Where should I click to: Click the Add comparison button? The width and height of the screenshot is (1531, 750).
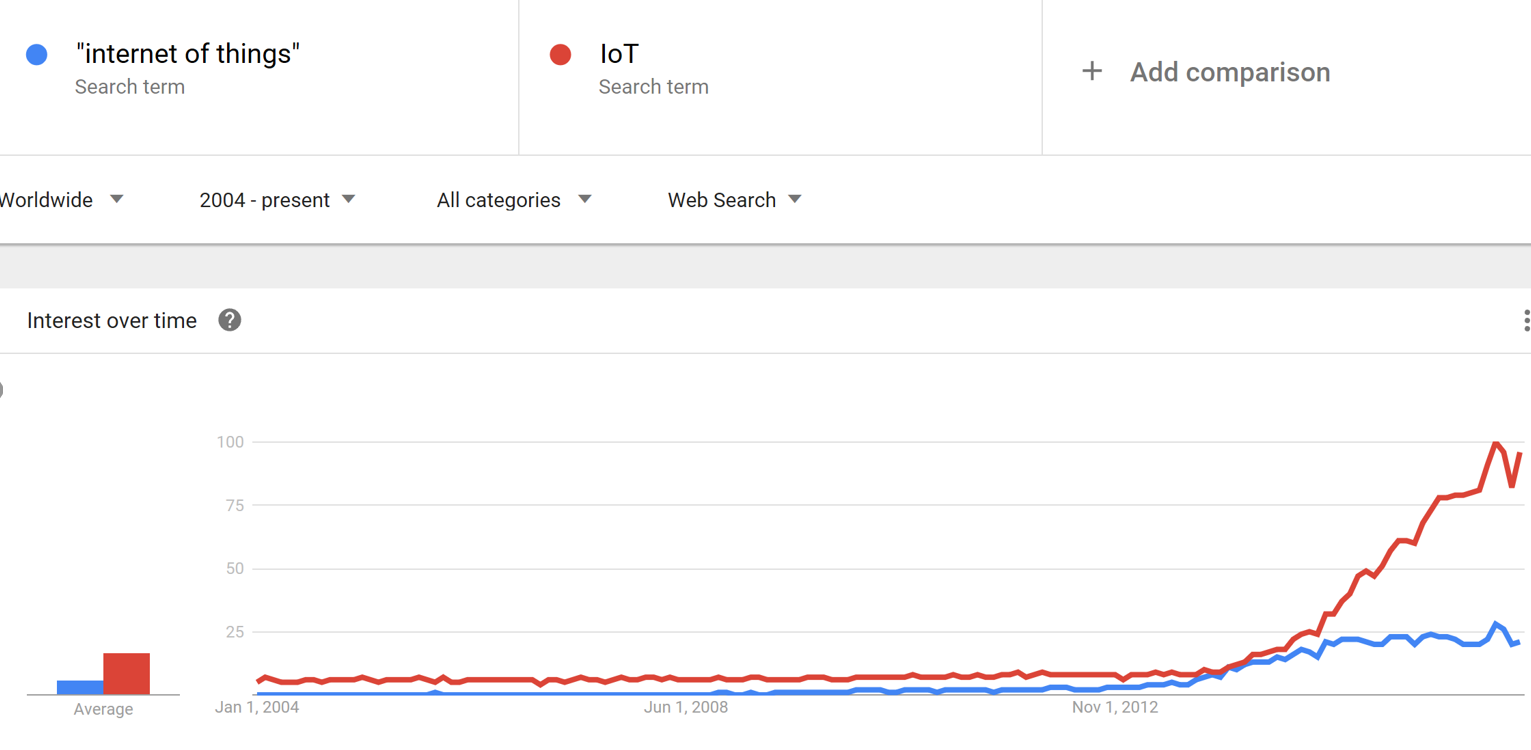[x=1206, y=72]
